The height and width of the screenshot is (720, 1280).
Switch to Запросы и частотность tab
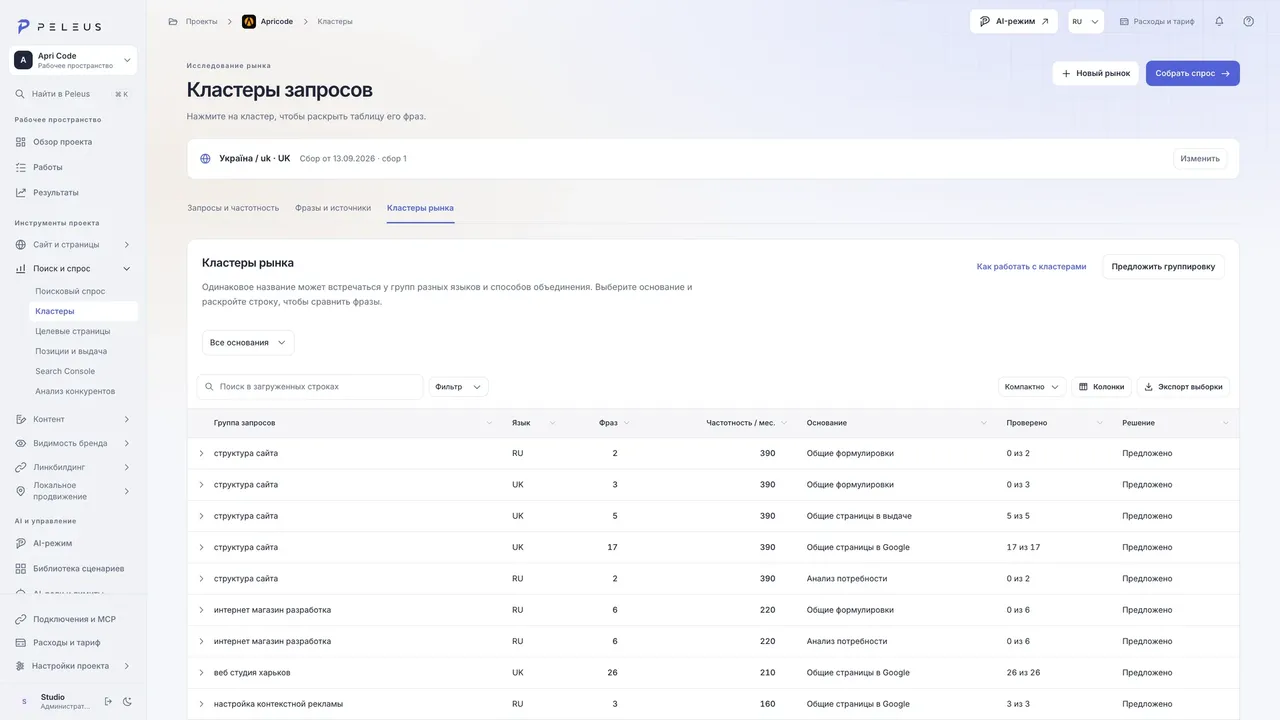(x=233, y=208)
